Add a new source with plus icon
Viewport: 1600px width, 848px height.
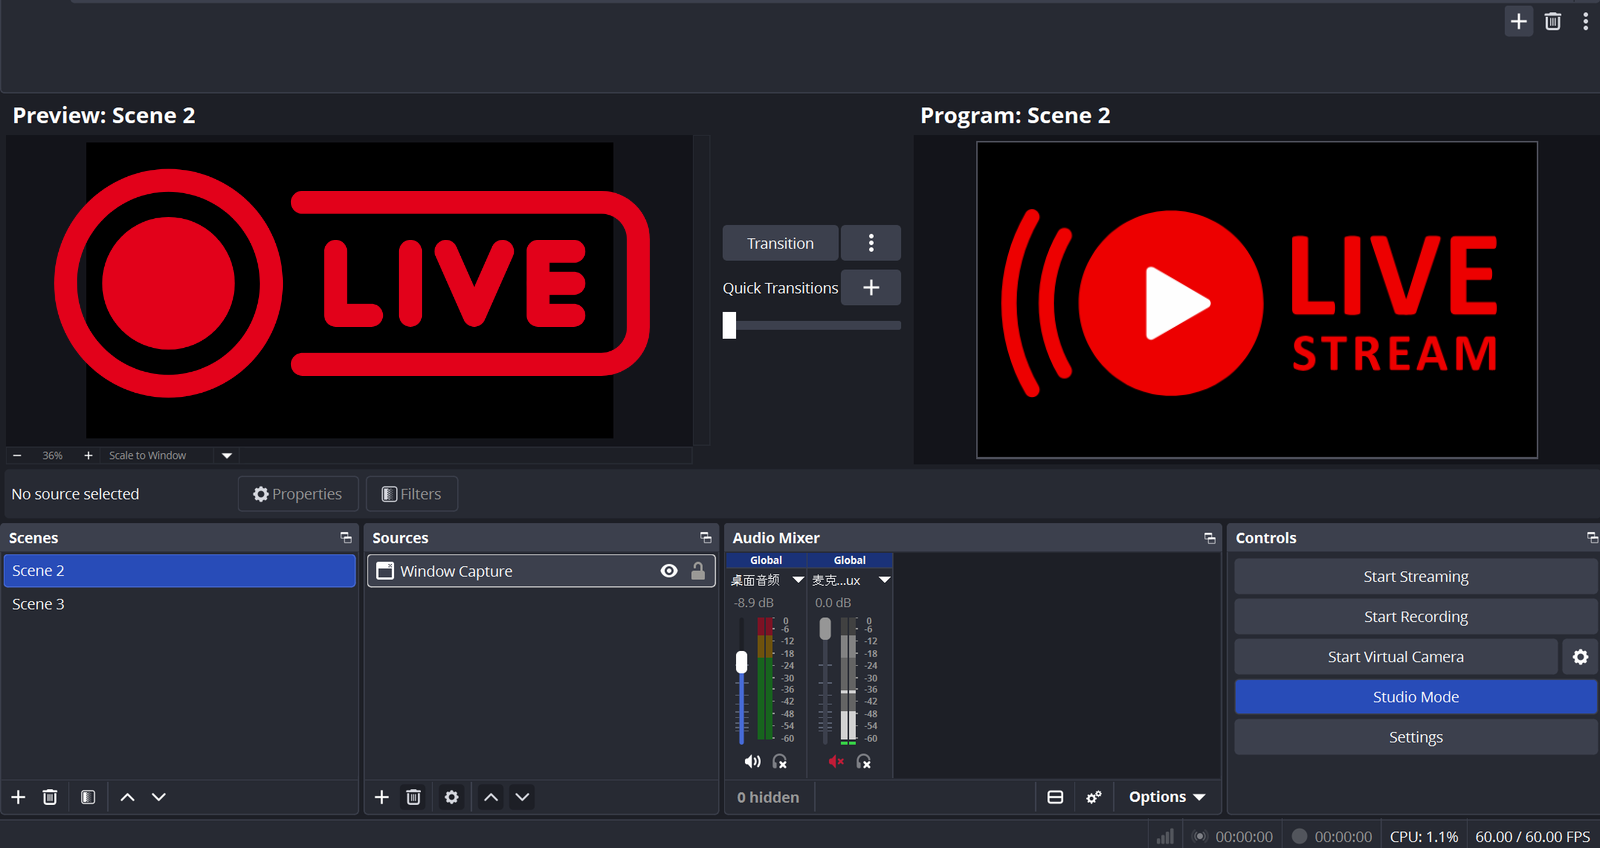click(x=381, y=797)
